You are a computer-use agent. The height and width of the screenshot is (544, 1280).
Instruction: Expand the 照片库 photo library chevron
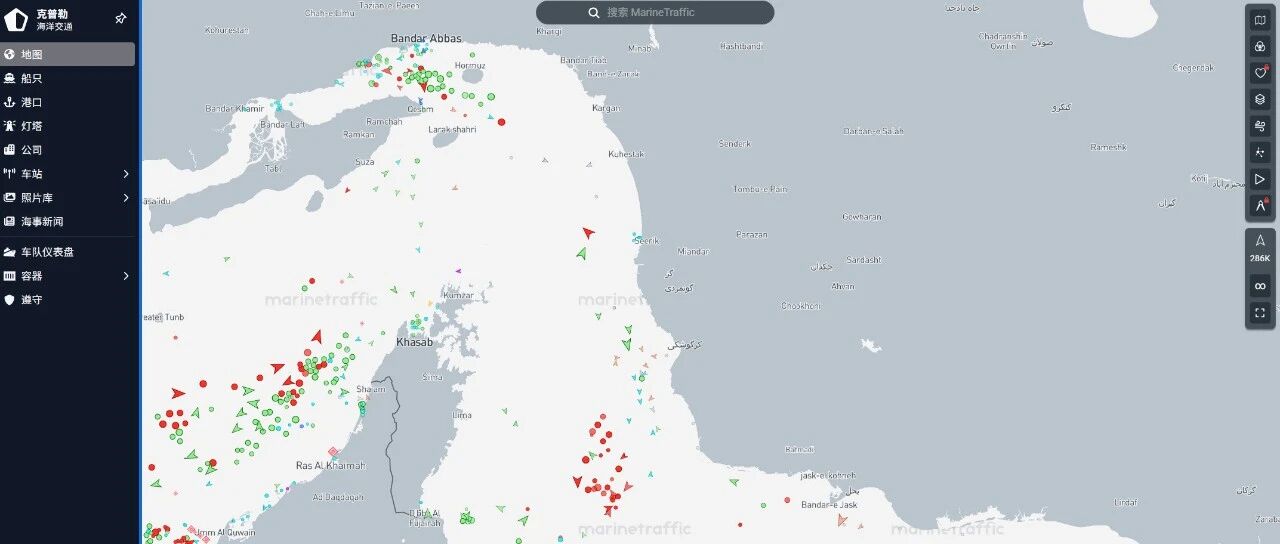tap(126, 198)
